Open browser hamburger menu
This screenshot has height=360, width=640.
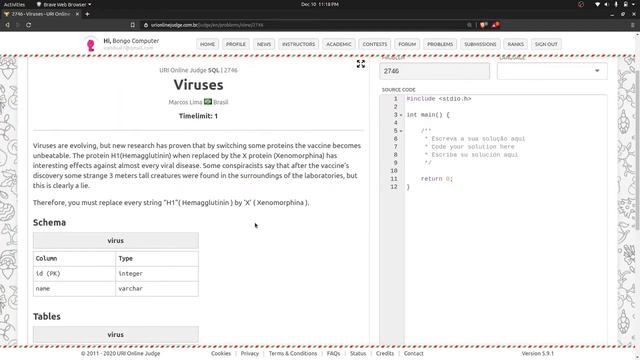pyautogui.click(x=632, y=25)
